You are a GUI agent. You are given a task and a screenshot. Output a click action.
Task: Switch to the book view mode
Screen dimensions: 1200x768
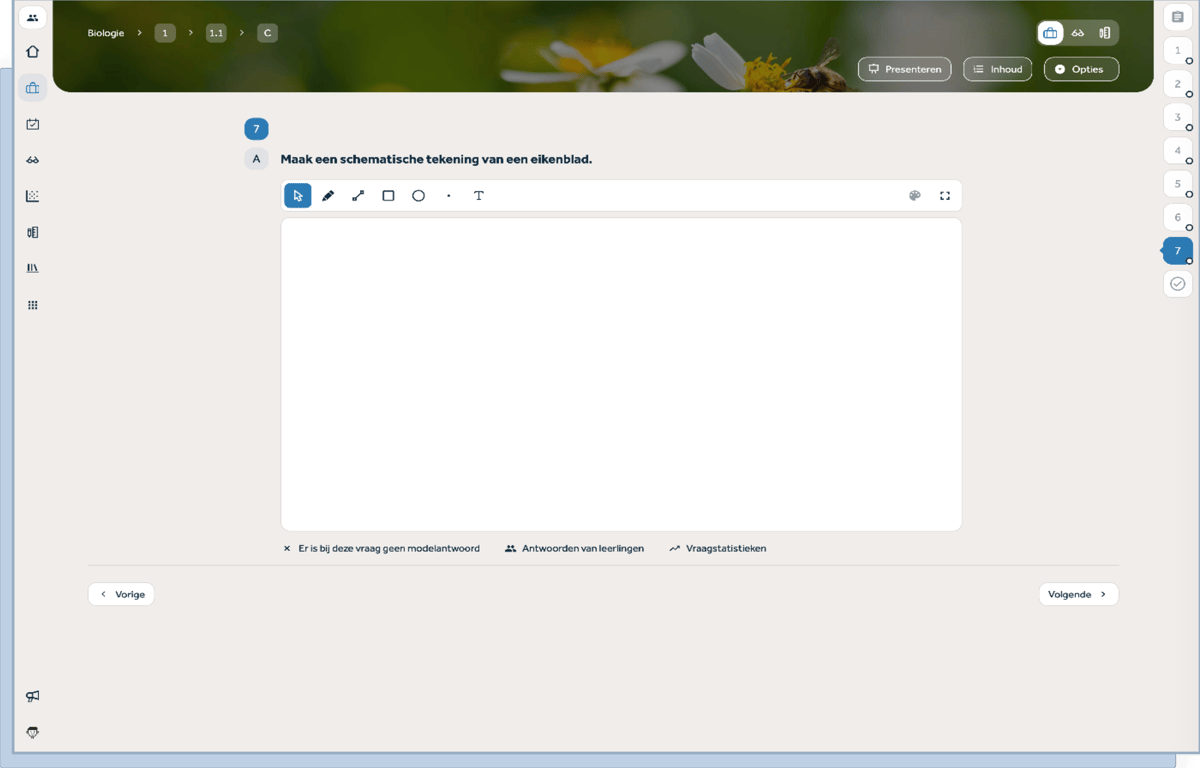(x=1105, y=33)
